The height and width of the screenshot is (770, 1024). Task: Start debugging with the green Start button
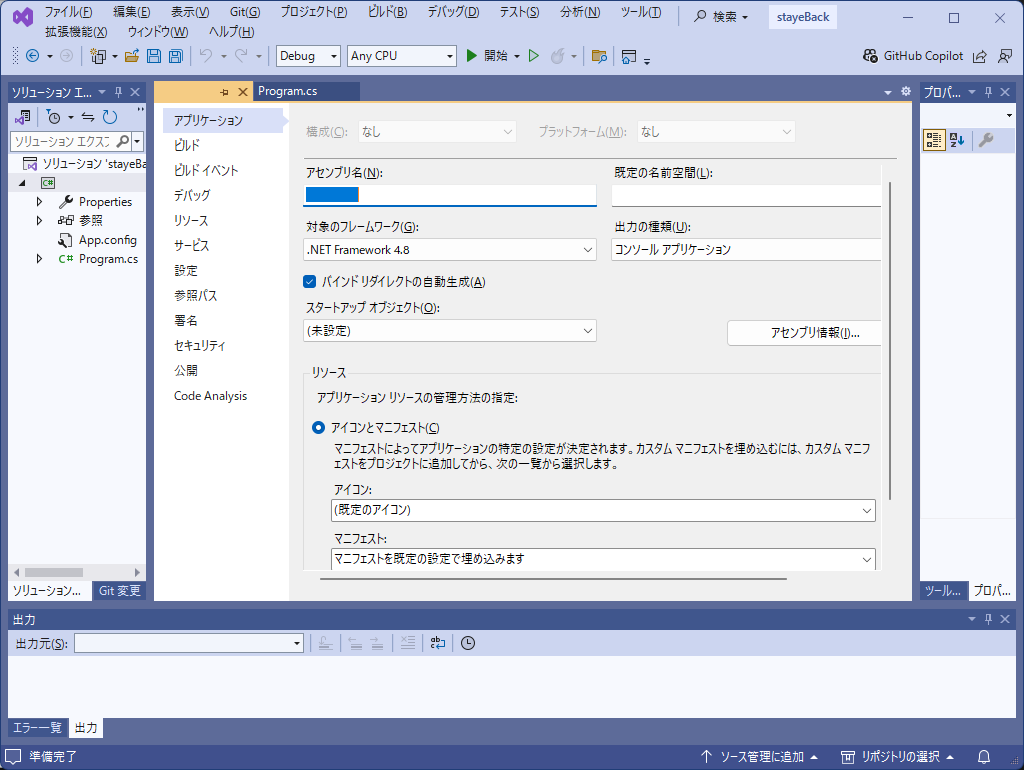[470, 56]
